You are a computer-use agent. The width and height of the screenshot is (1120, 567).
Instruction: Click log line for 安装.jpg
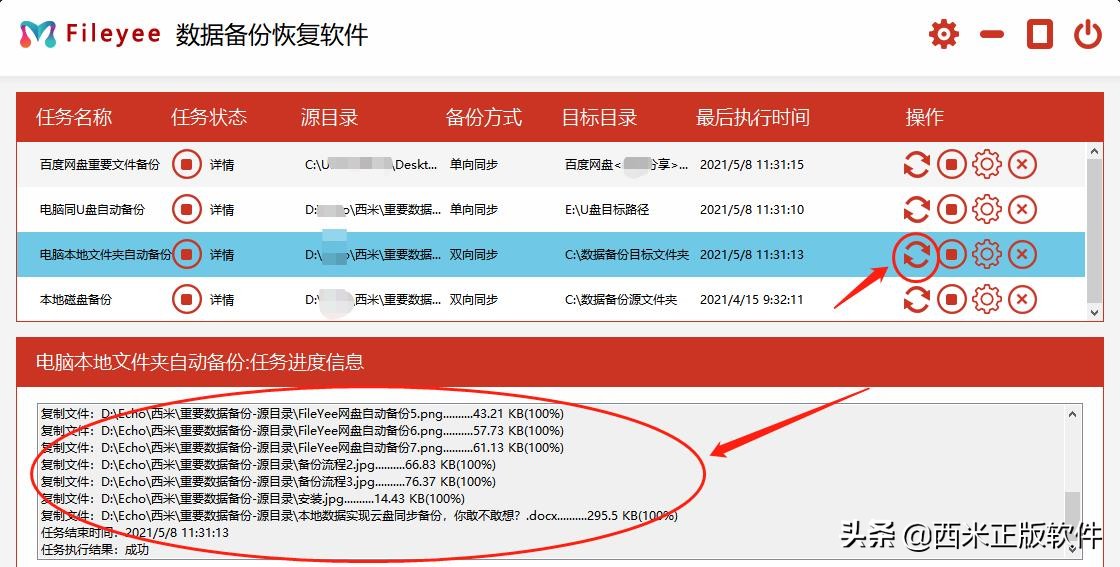253,498
